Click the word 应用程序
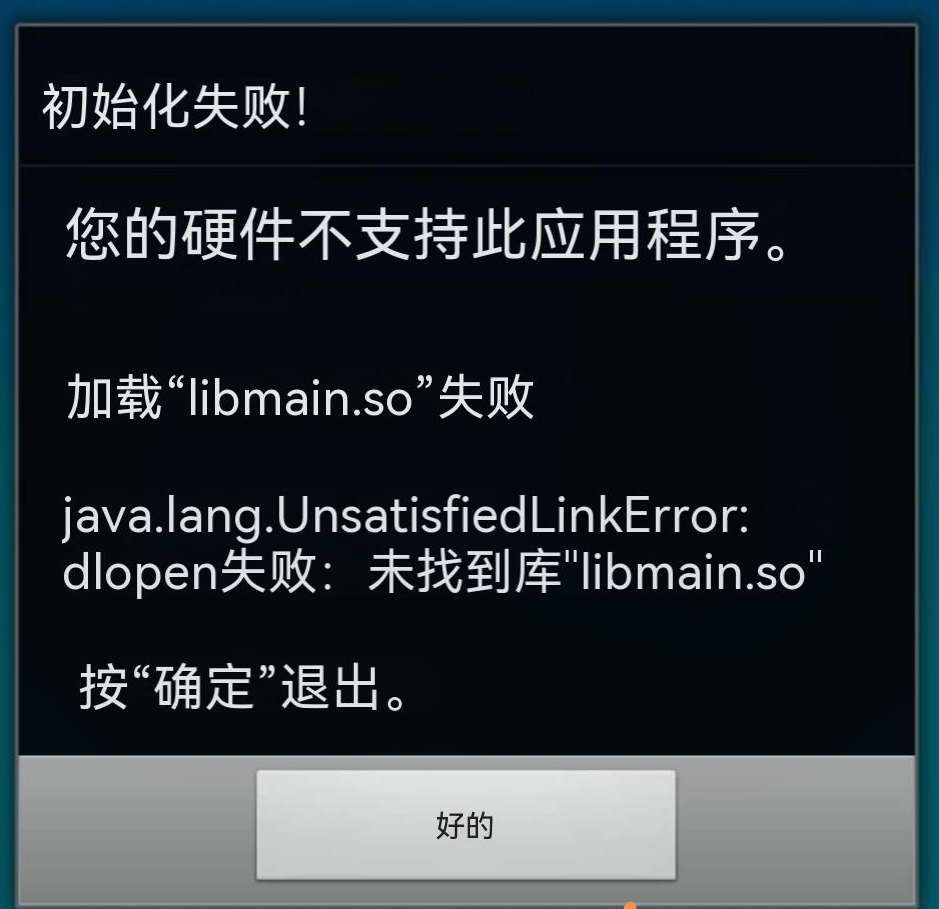The height and width of the screenshot is (909, 939). coord(645,235)
